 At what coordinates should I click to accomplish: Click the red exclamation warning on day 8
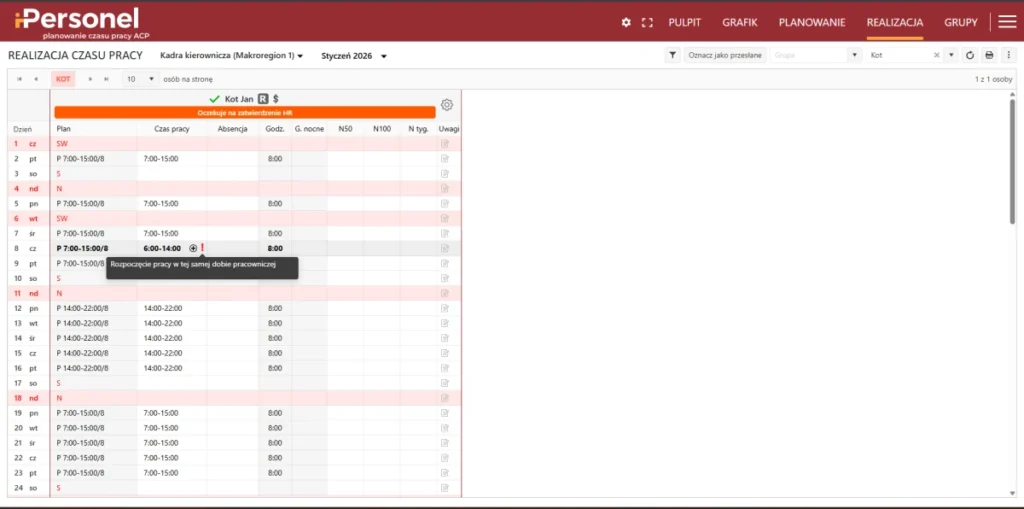pos(202,248)
